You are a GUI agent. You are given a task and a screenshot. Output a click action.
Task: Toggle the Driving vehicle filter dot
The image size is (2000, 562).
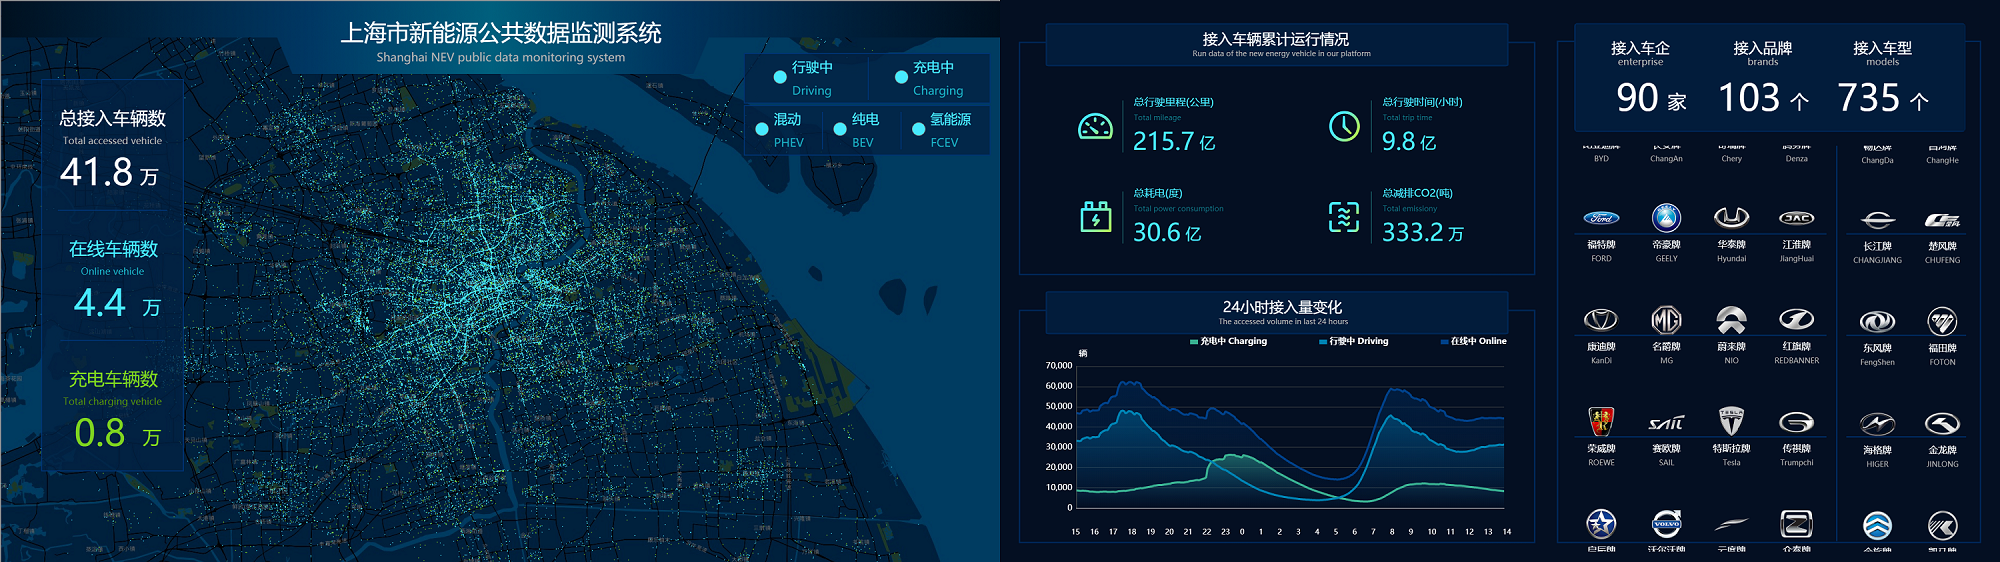coord(780,77)
